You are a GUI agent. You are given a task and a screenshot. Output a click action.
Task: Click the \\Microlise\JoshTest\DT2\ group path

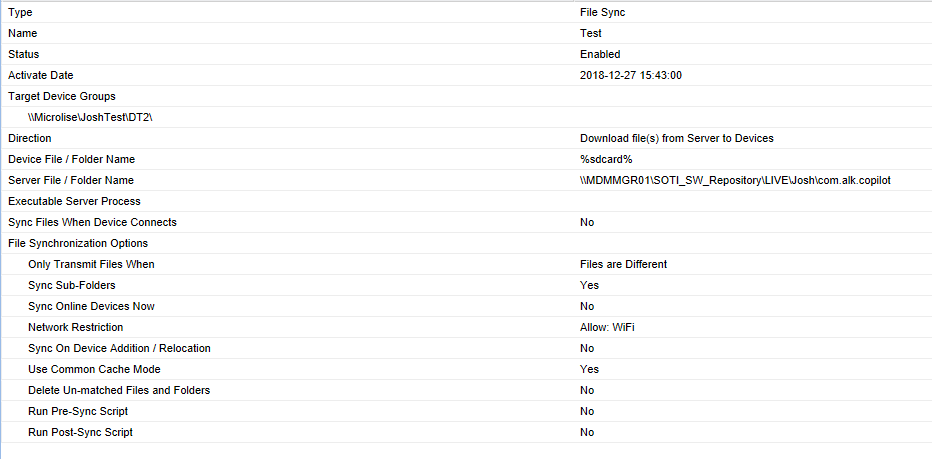coord(89,117)
